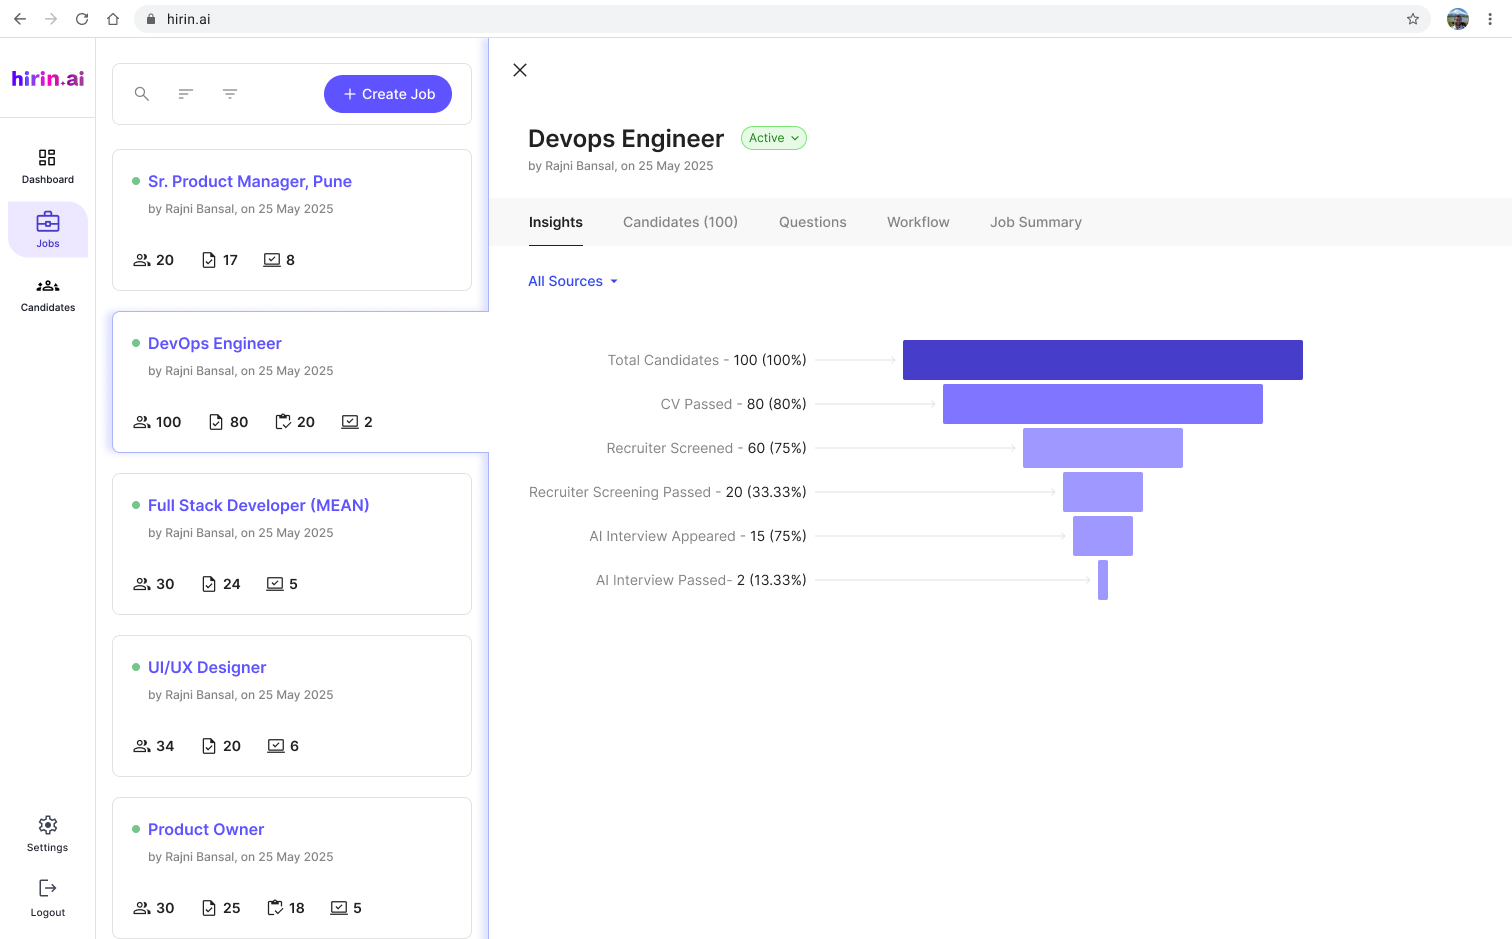This screenshot has width=1512, height=939.
Task: Open the All Sources dropdown
Action: (x=573, y=281)
